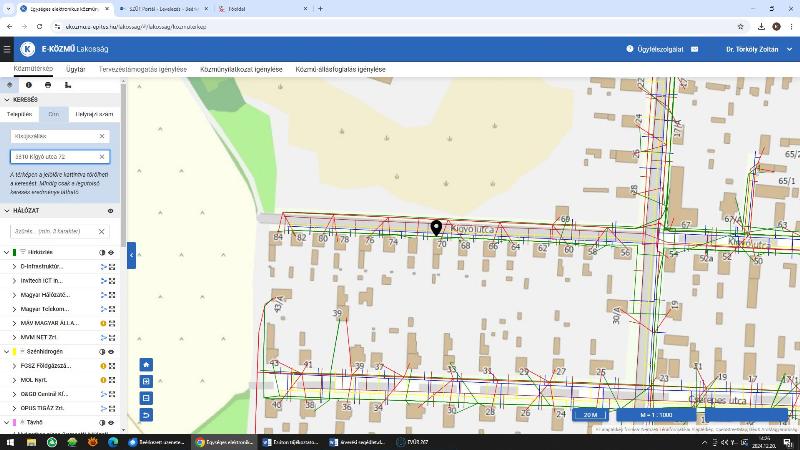Open Tervezéstámogatás igénylése tab
Image resolution: width=800 pixels, height=450 pixels.
tap(143, 69)
